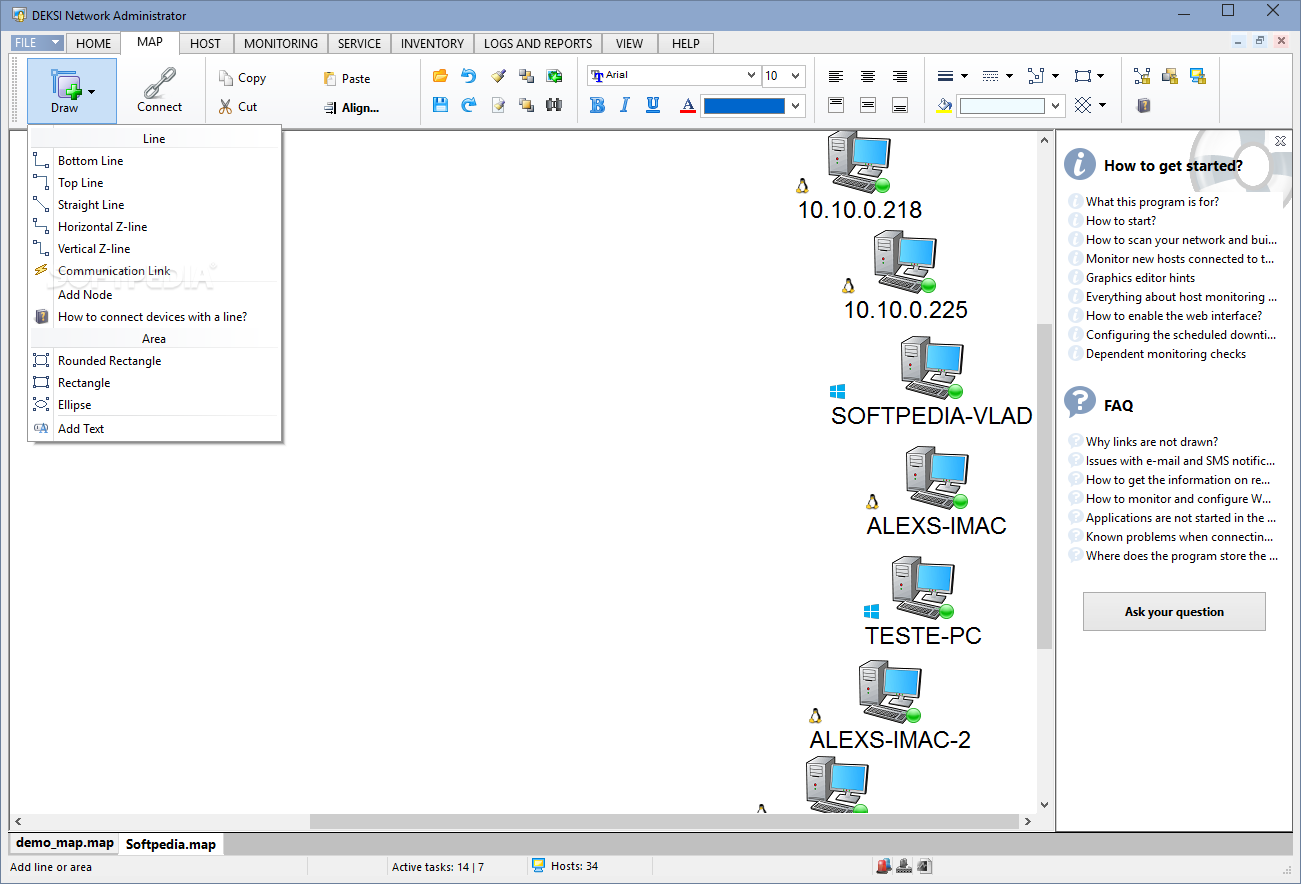Click the Paste command
The height and width of the screenshot is (884, 1301).
(x=347, y=78)
